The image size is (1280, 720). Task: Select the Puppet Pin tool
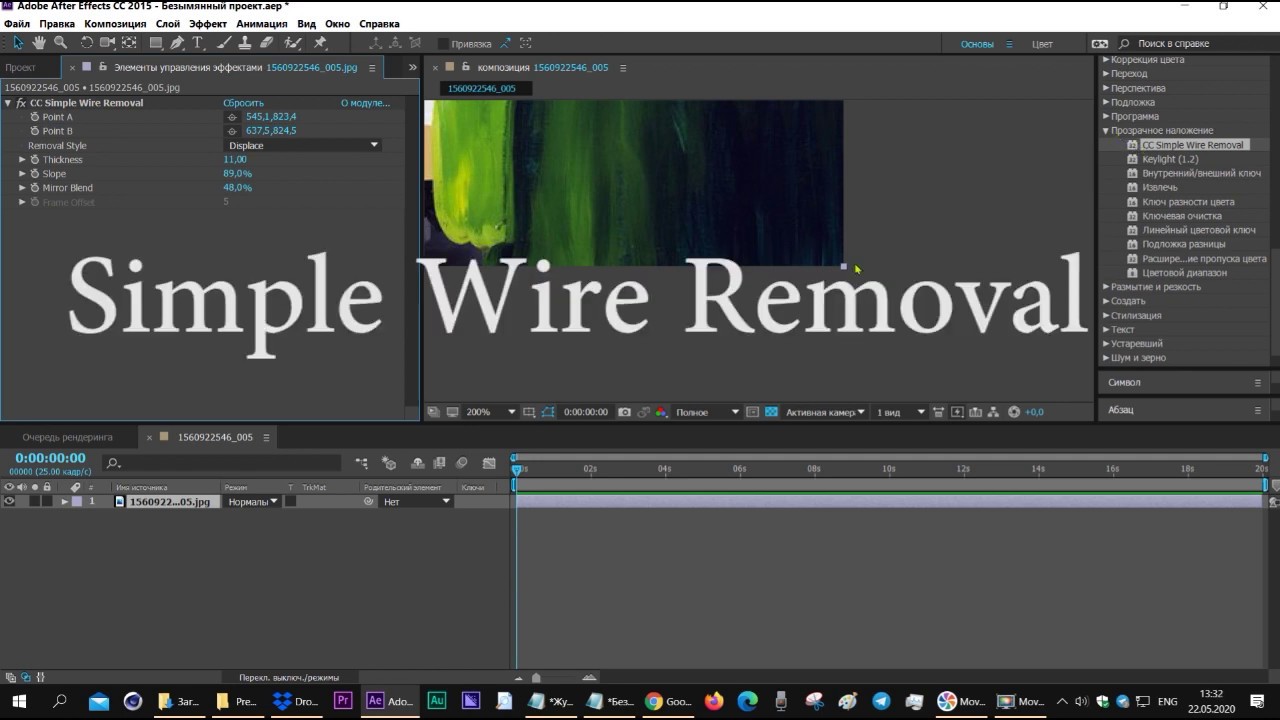[320, 43]
